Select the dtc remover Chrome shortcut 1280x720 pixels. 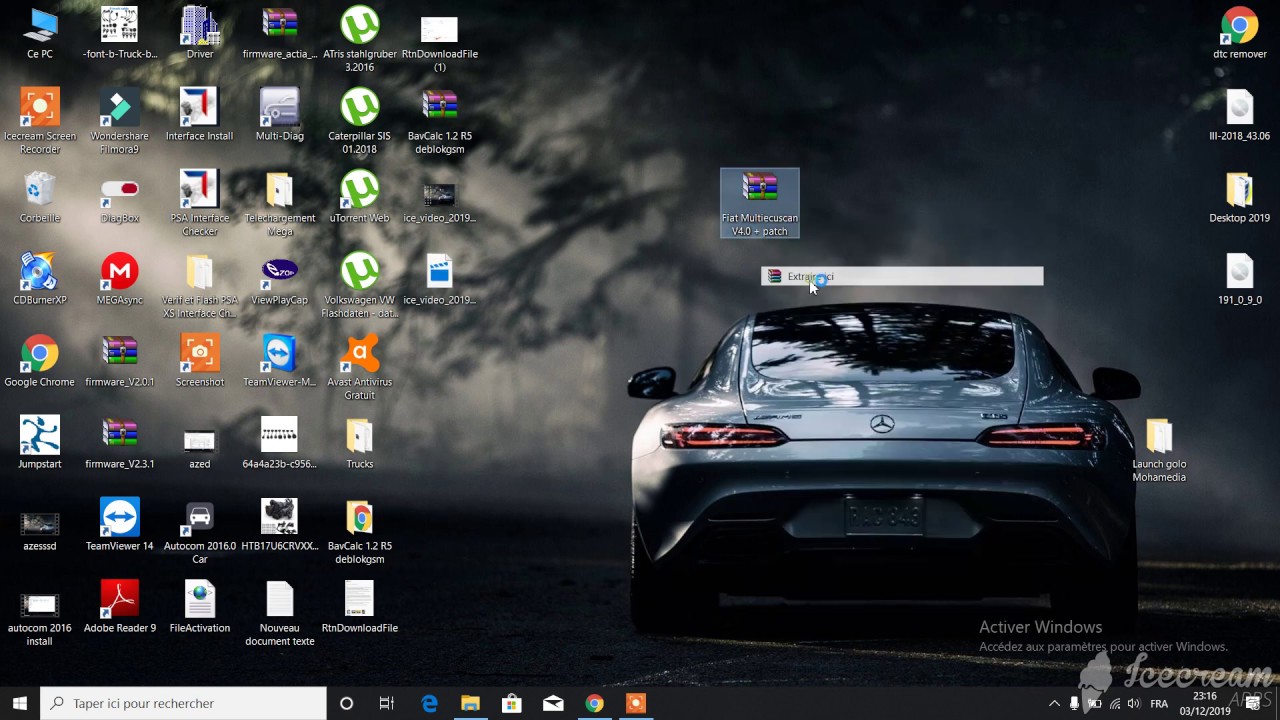1240,33
